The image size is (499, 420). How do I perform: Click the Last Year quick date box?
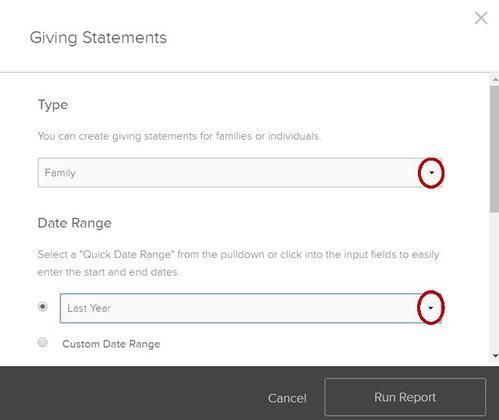point(251,308)
